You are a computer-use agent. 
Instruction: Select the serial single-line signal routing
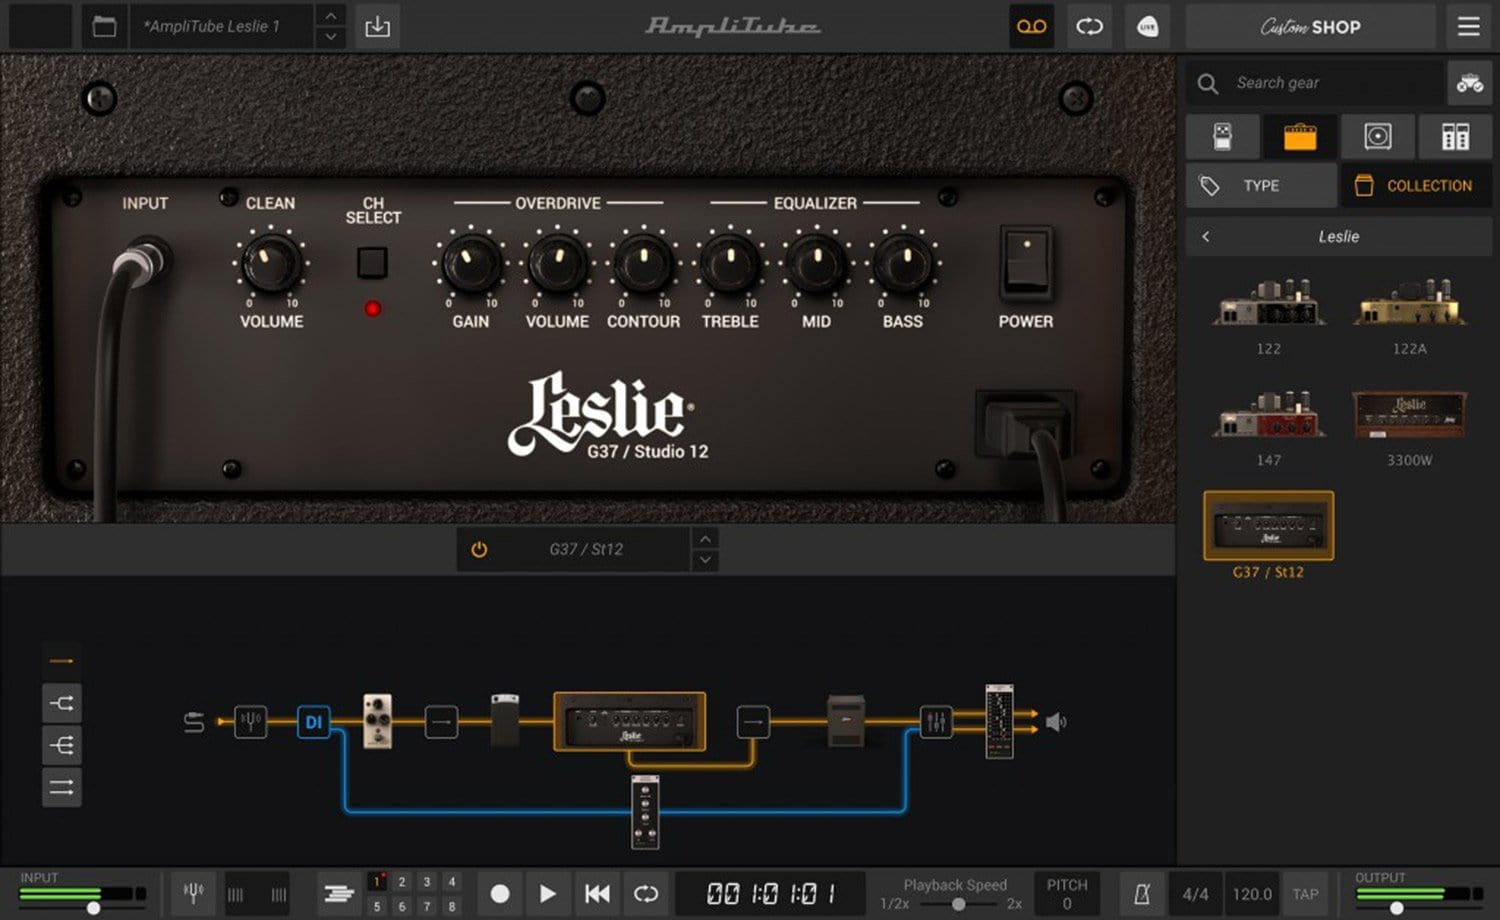point(61,661)
